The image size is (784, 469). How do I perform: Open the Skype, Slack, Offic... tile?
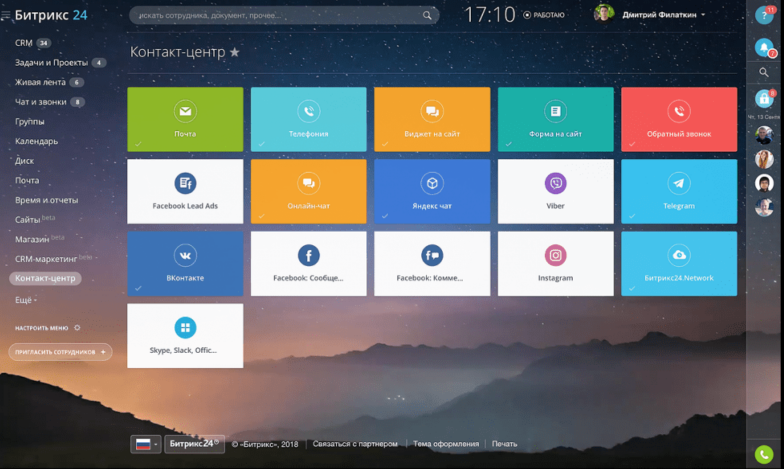pyautogui.click(x=185, y=336)
